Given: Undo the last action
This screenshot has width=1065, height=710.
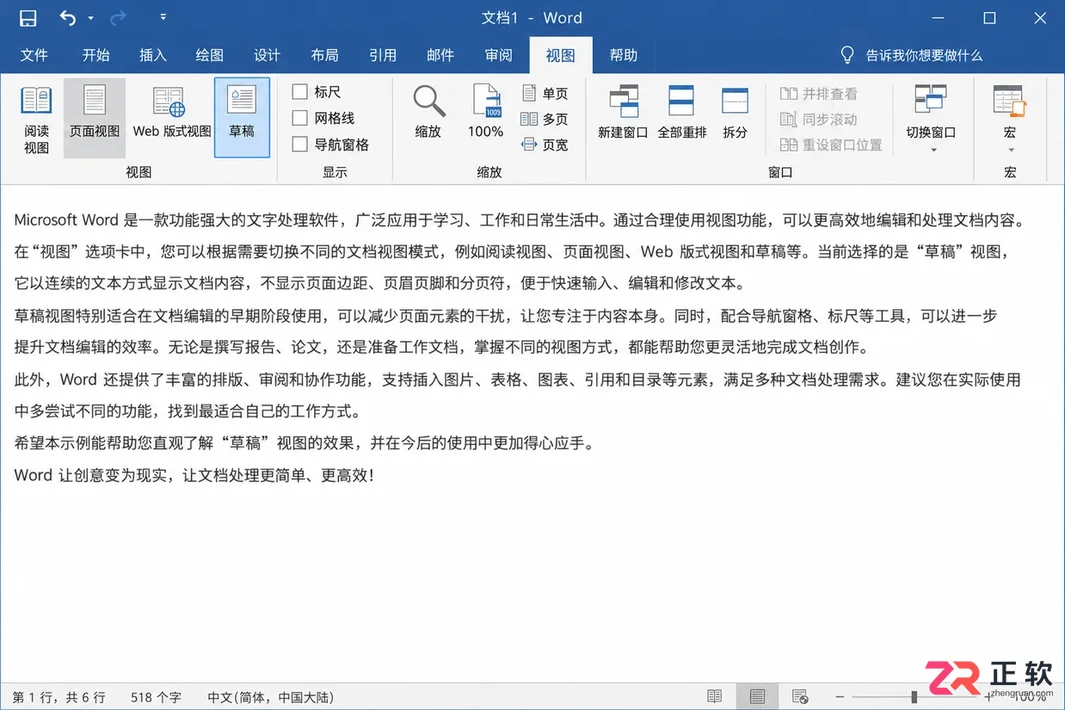Looking at the screenshot, I should [x=67, y=18].
